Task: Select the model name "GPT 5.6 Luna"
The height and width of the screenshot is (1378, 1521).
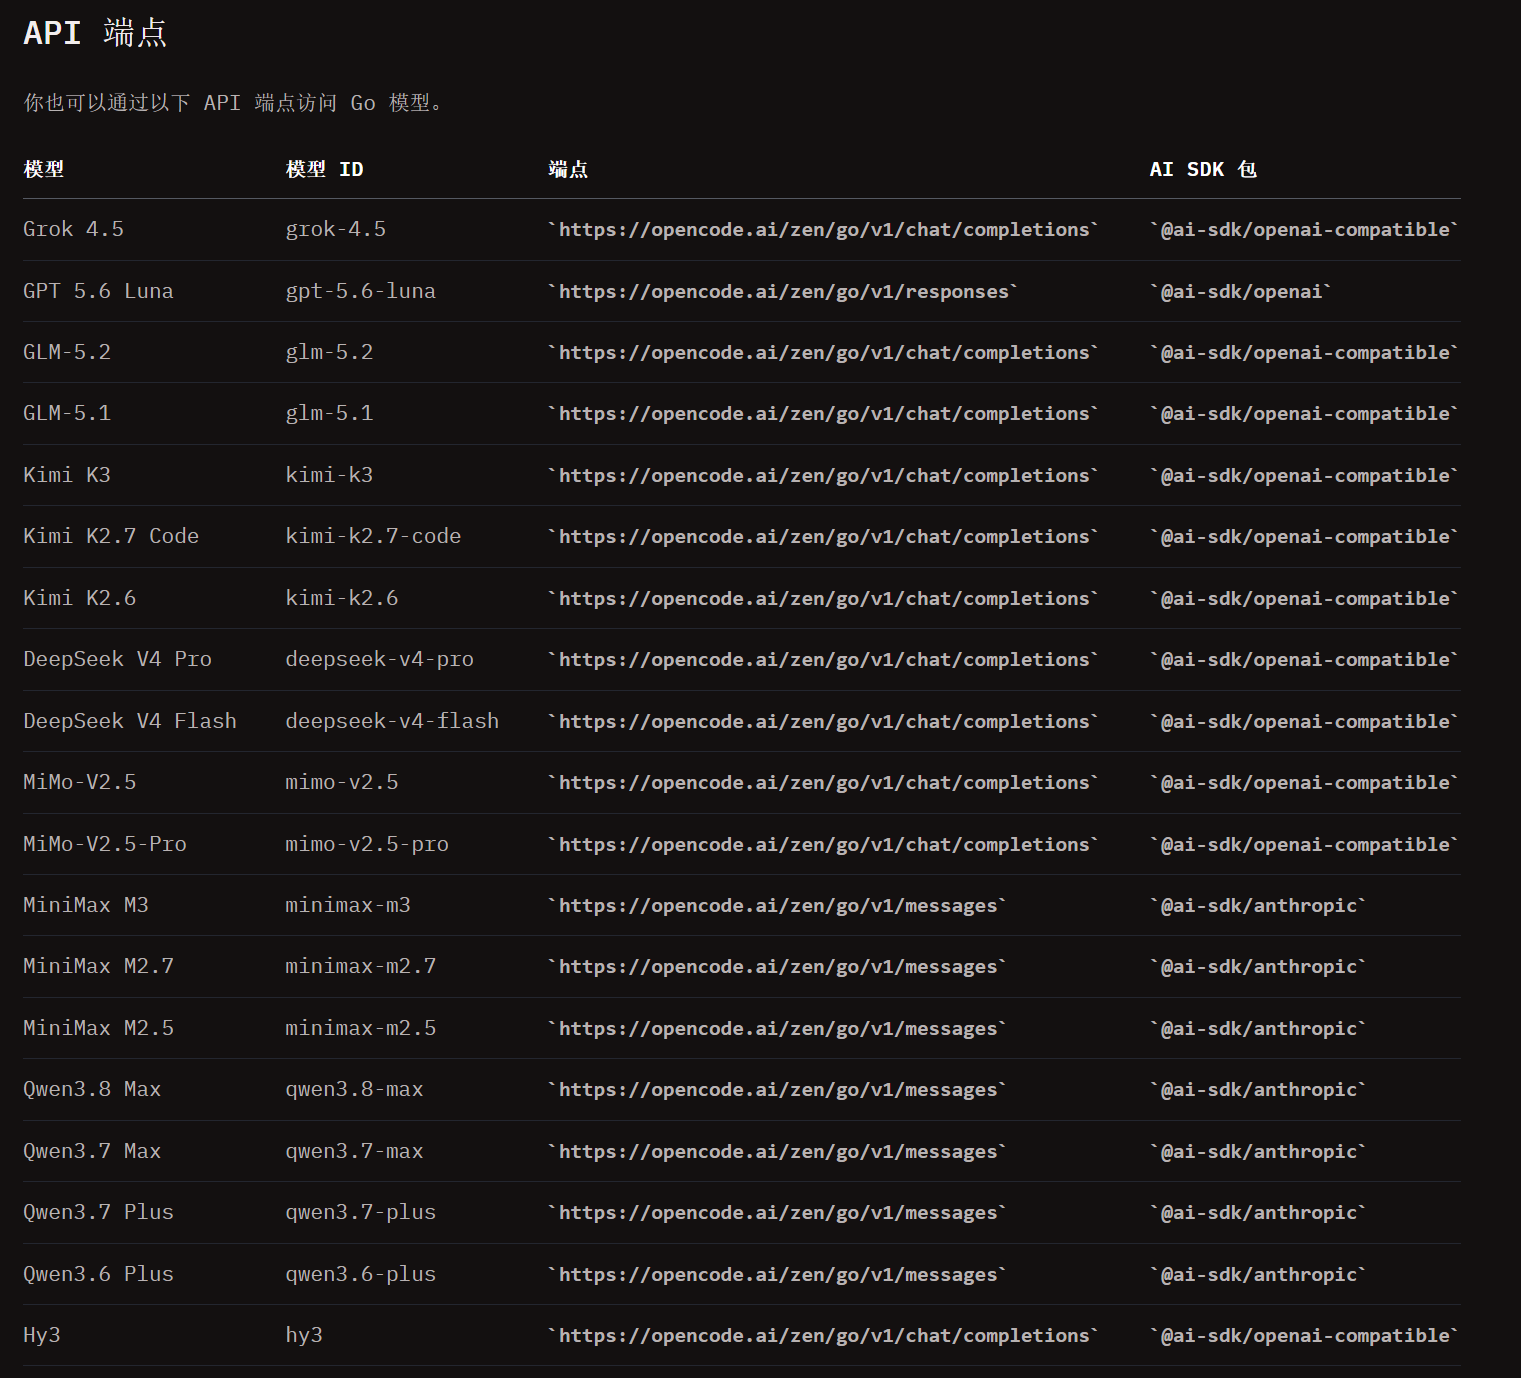Action: [99, 291]
